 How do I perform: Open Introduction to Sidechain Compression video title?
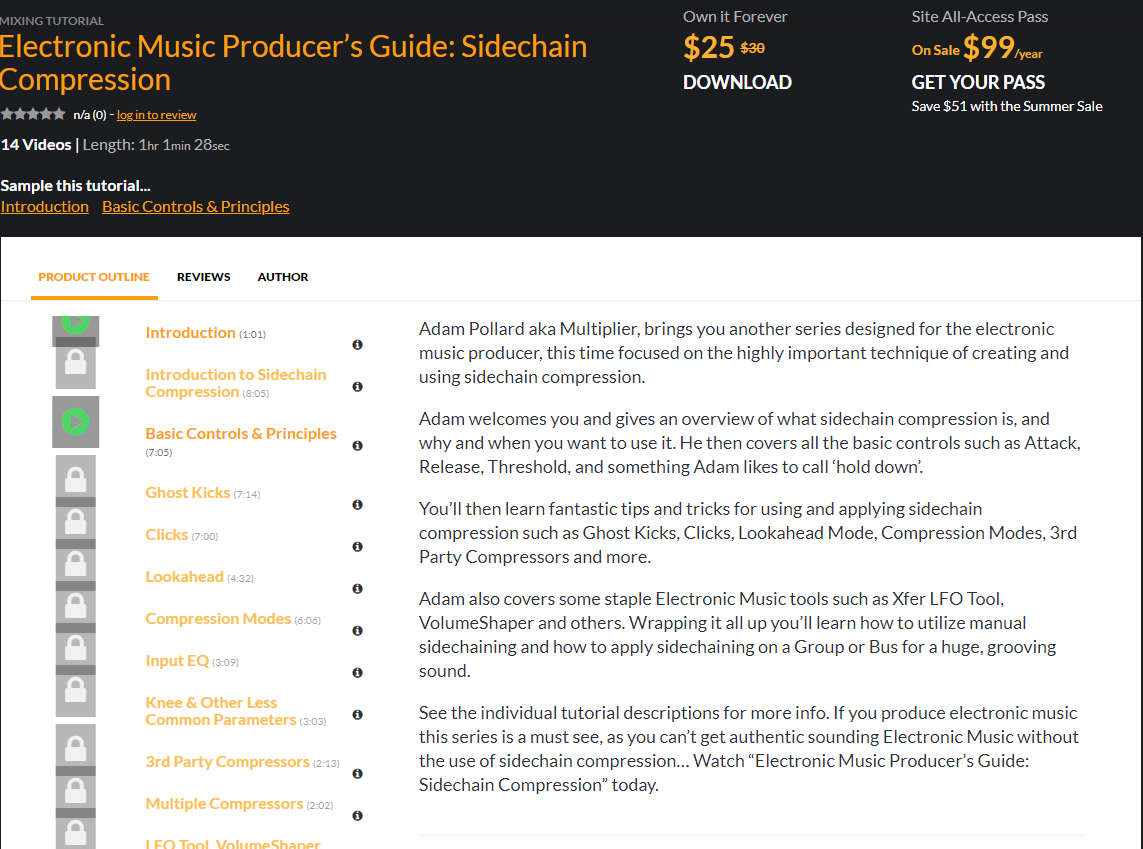pyautogui.click(x=235, y=383)
